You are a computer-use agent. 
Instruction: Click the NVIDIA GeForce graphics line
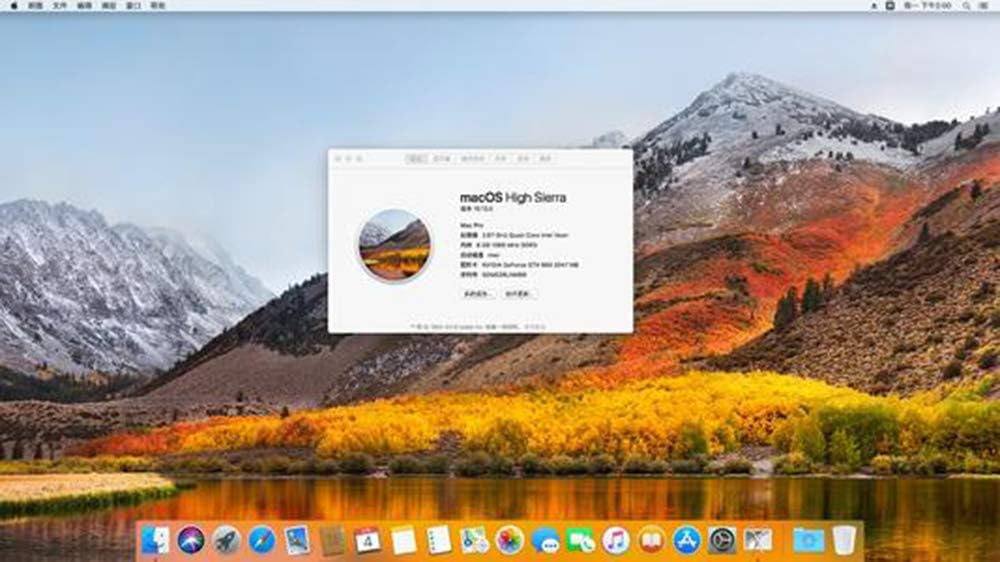point(519,264)
